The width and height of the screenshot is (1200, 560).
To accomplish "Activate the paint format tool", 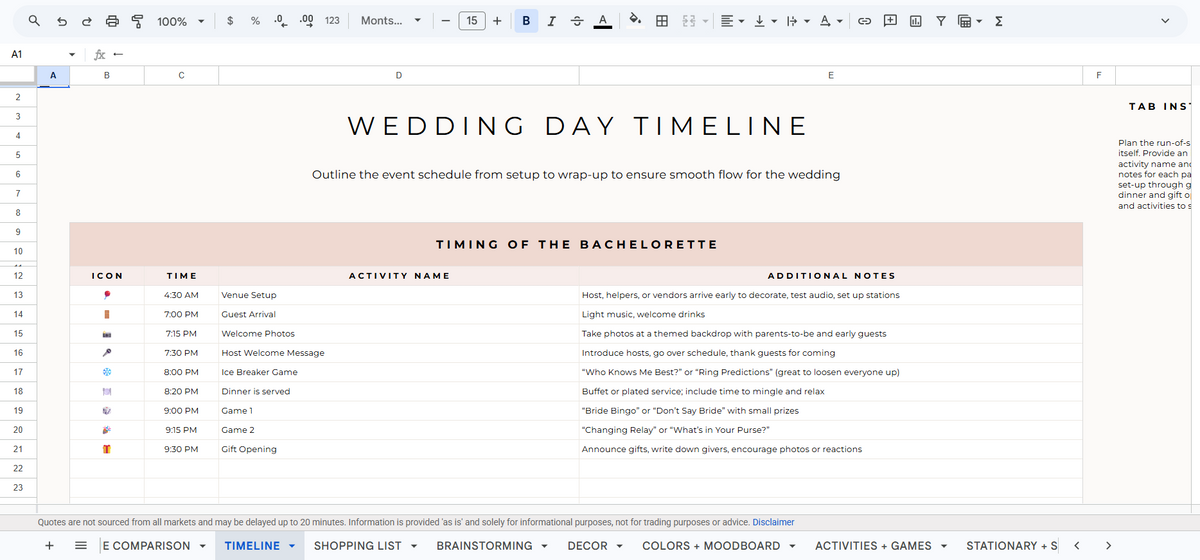I will pos(136,20).
